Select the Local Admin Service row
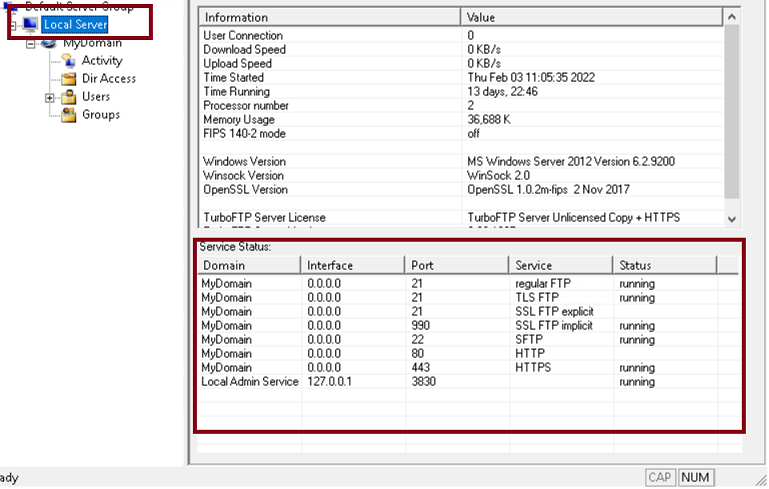Screen dimensions: 769x489 click(468, 382)
